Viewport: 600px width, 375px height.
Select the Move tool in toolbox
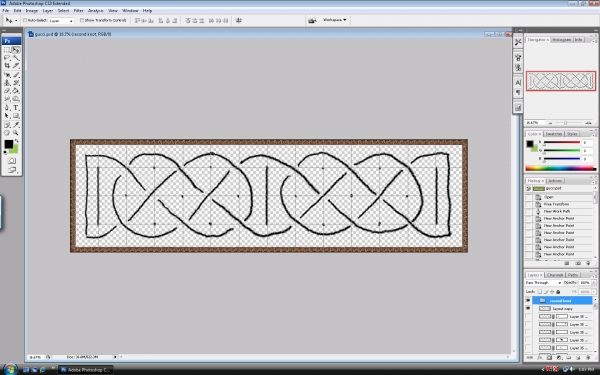point(16,50)
